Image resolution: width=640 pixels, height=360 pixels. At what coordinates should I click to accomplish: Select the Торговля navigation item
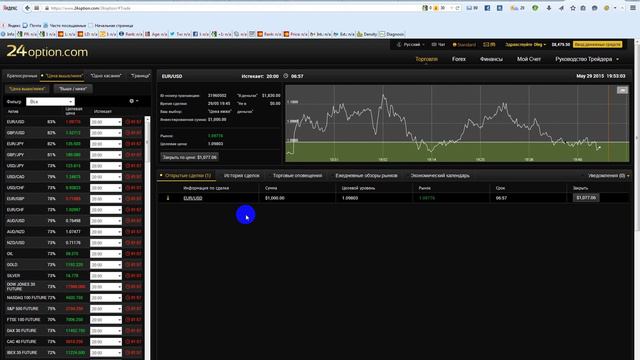tap(426, 59)
